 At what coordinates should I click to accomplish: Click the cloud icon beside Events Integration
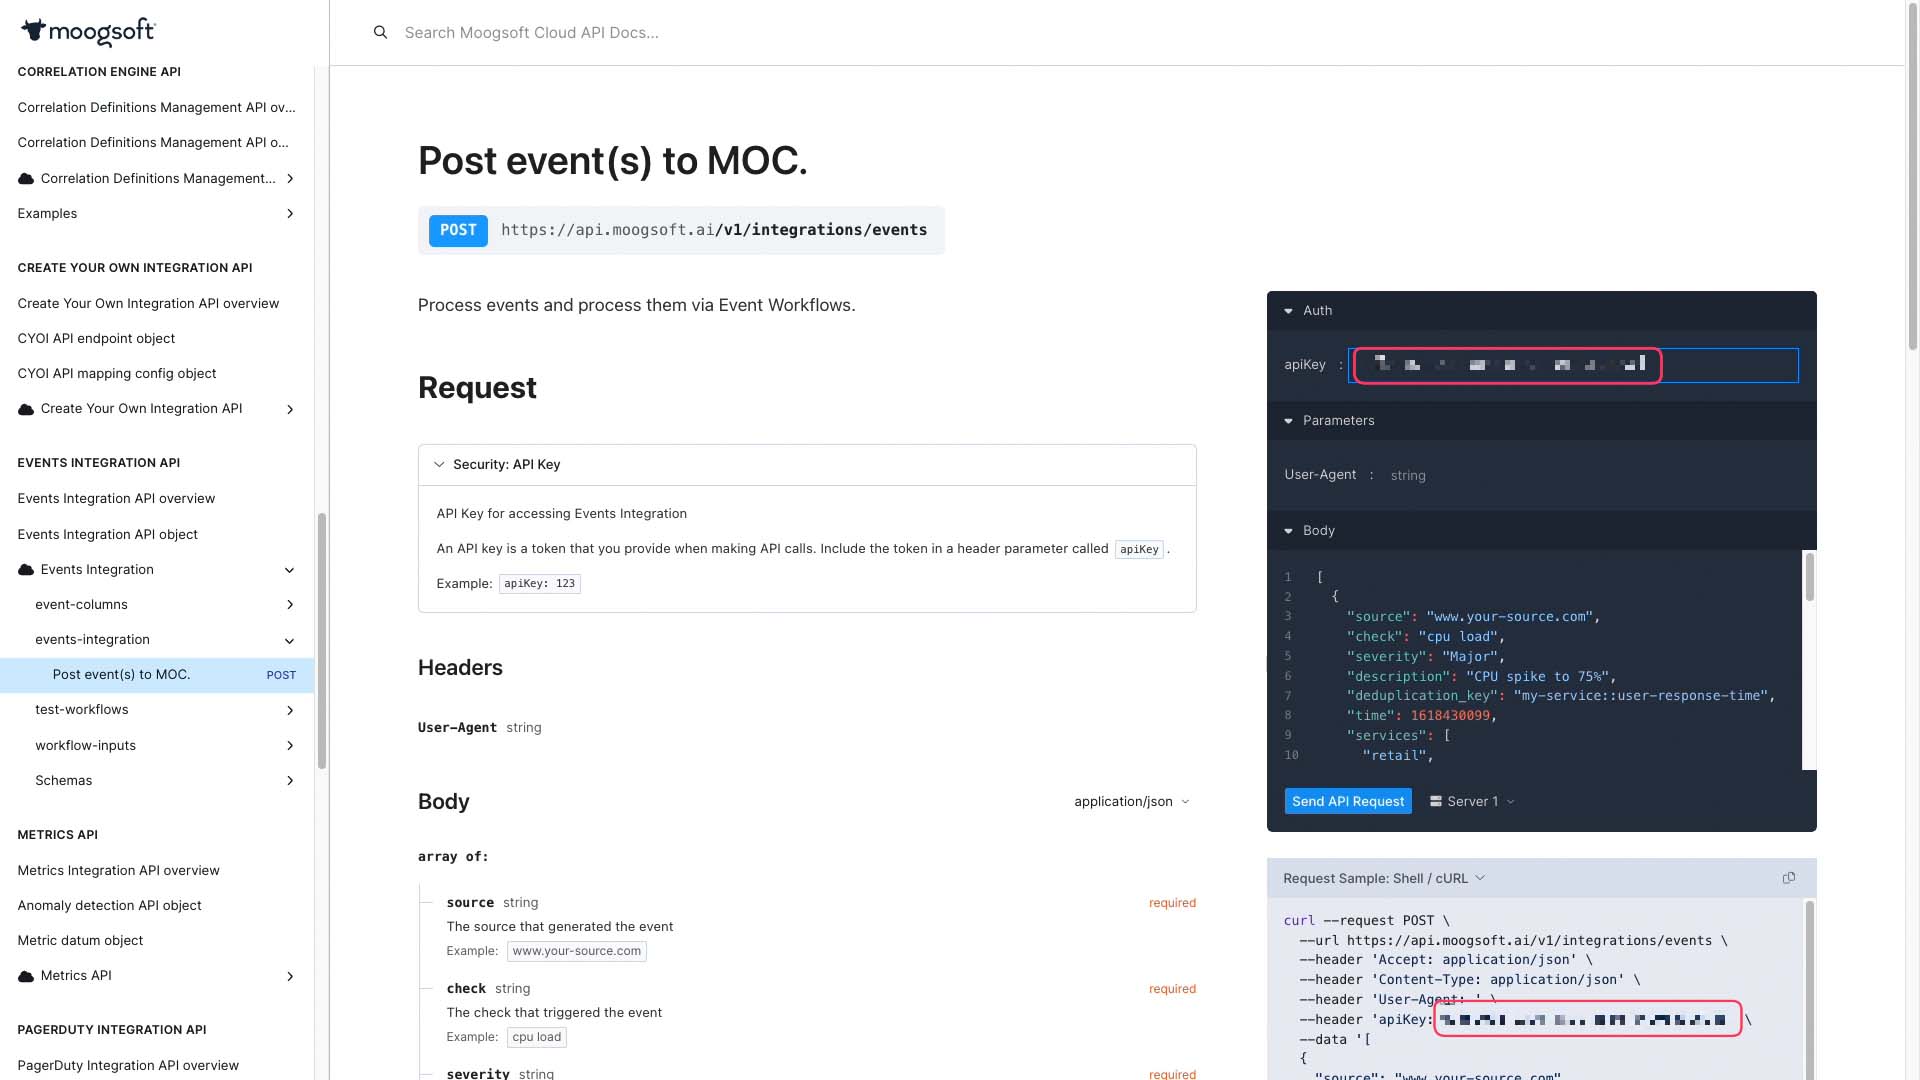coord(26,570)
